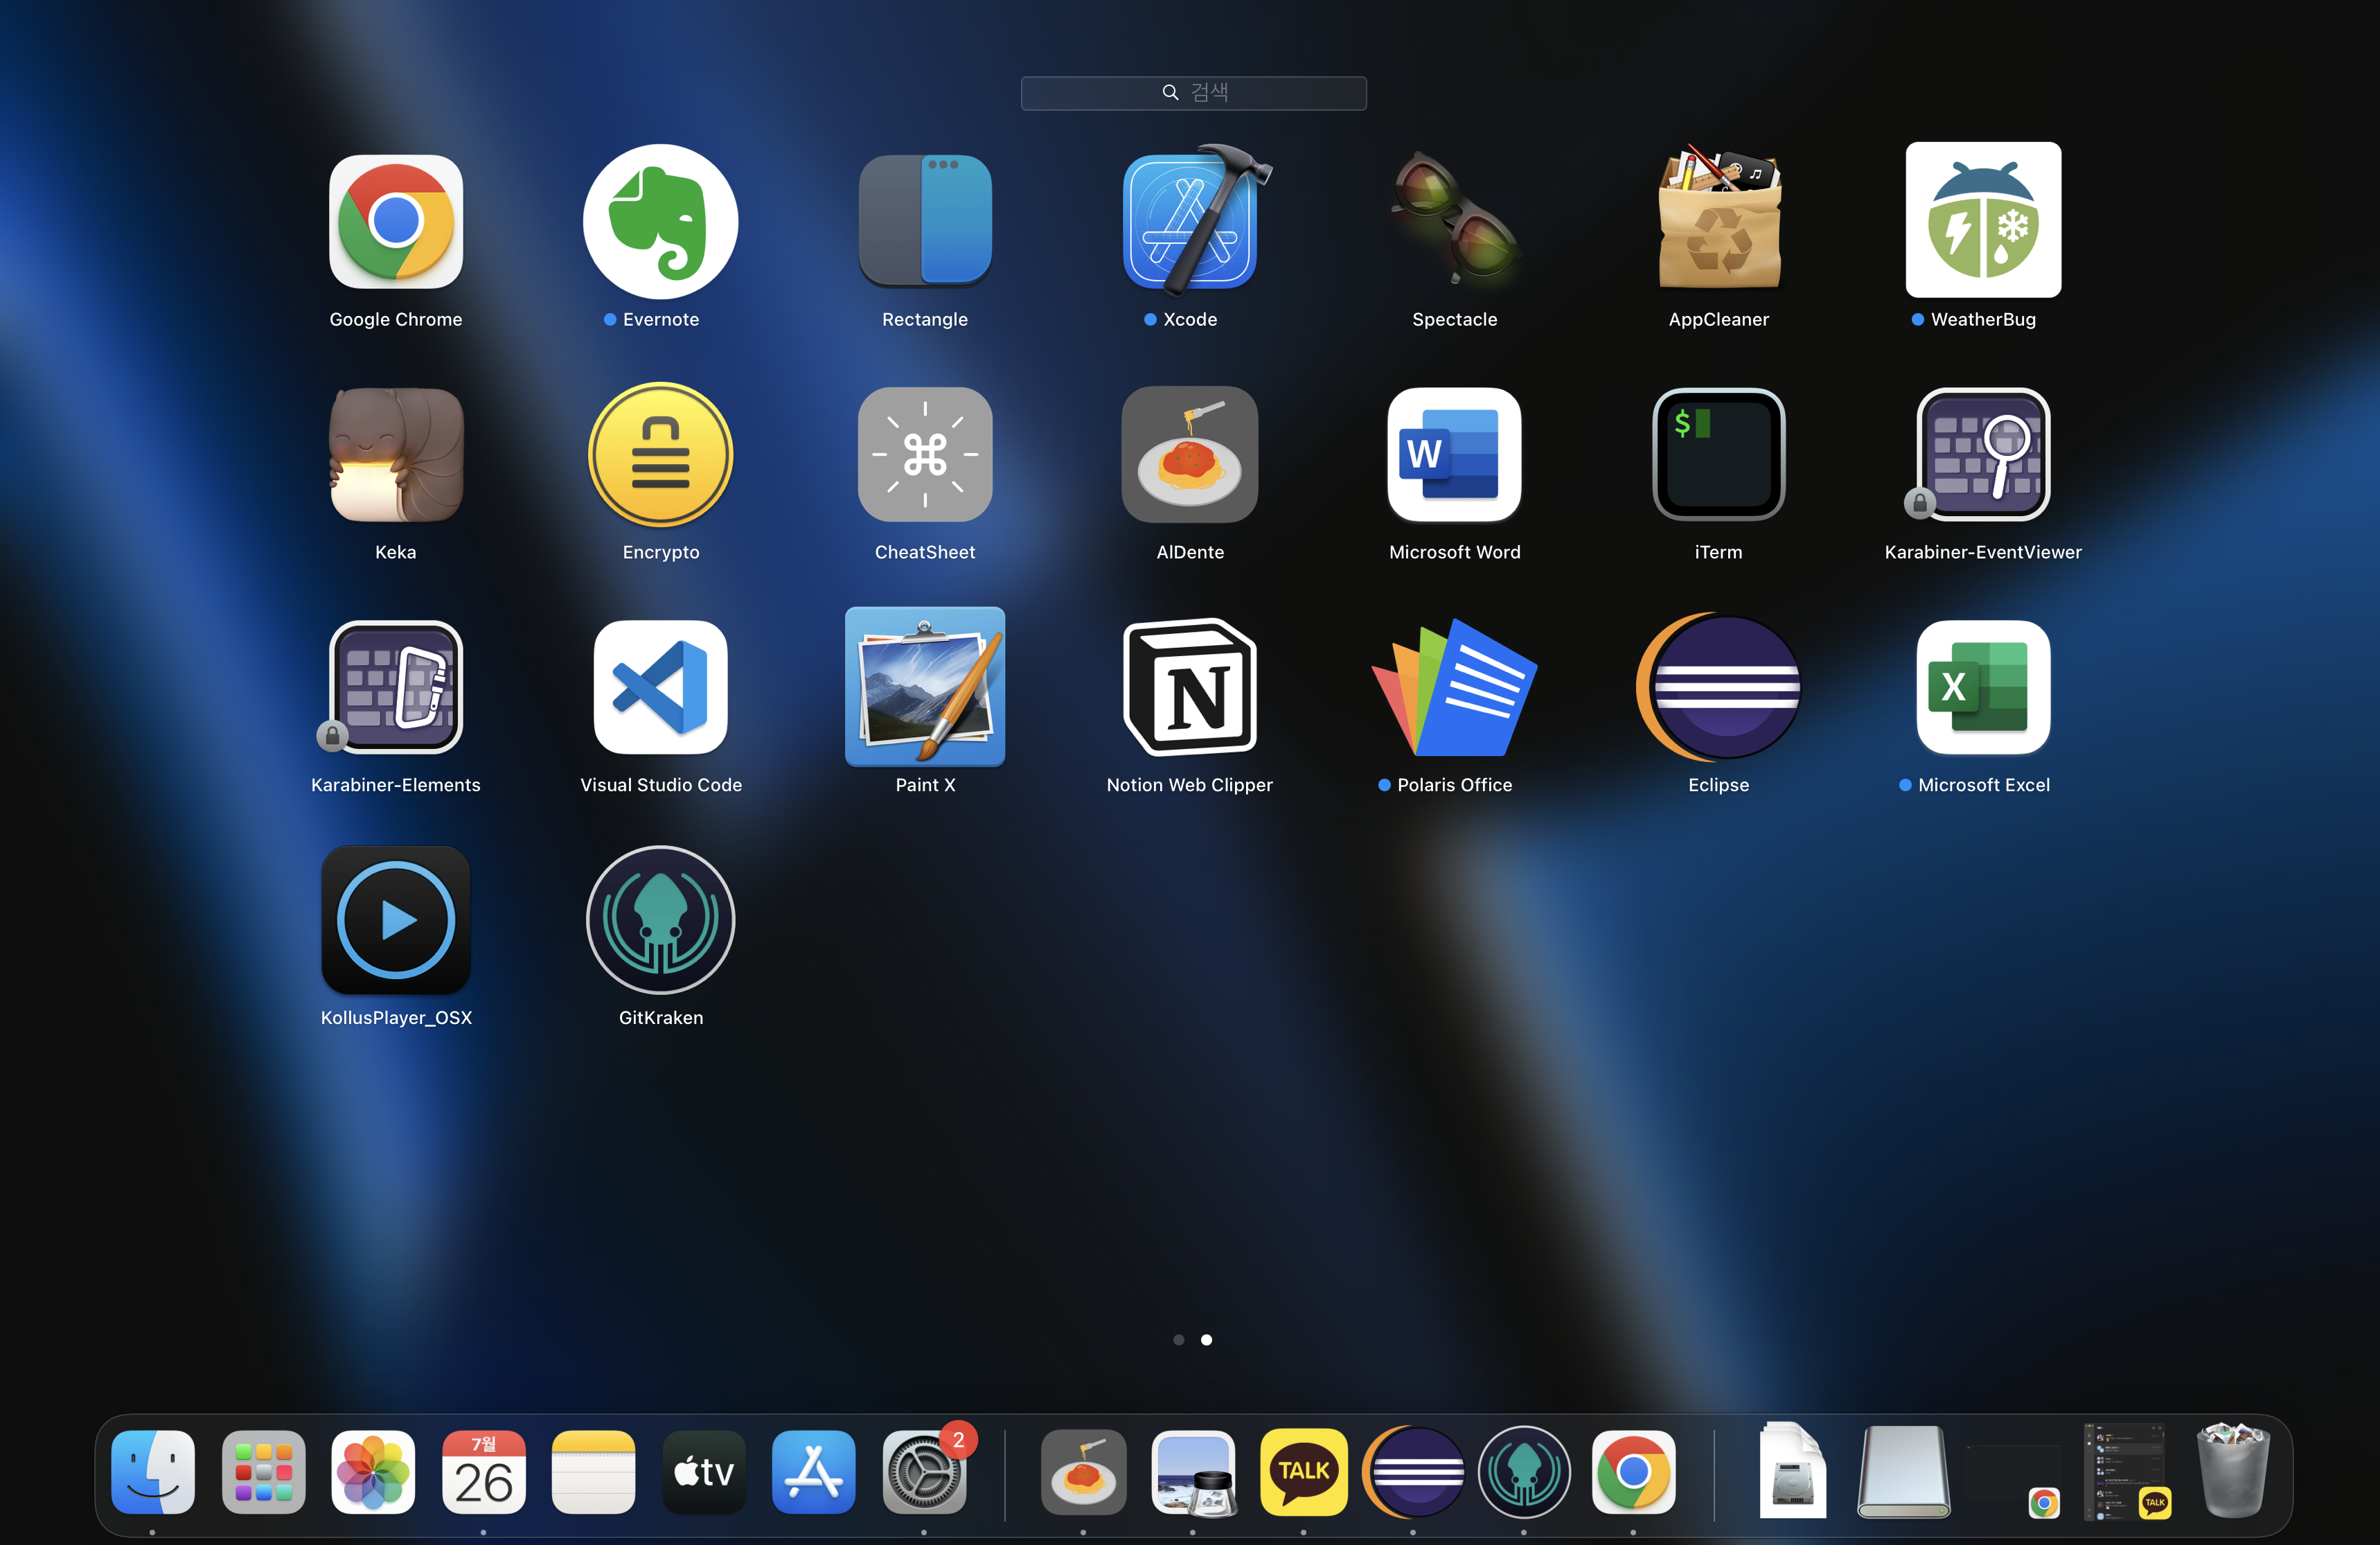Open the minimized Chrome window in Dock
The width and height of the screenshot is (2380, 1545).
pos(2014,1481)
